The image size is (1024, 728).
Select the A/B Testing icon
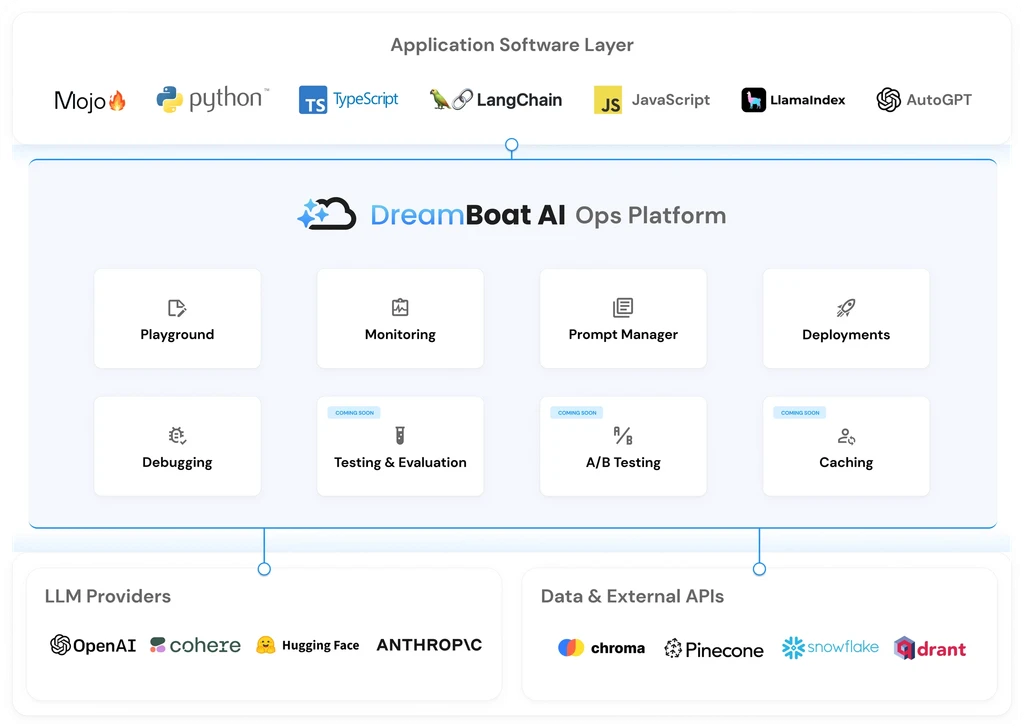pyautogui.click(x=623, y=436)
